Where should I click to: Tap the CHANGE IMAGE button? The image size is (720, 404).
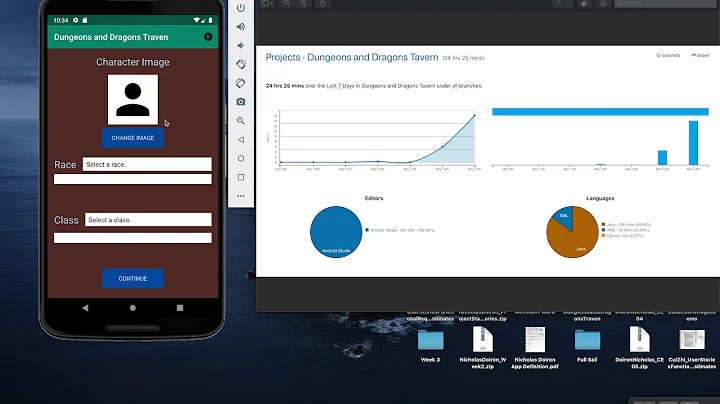click(x=133, y=138)
